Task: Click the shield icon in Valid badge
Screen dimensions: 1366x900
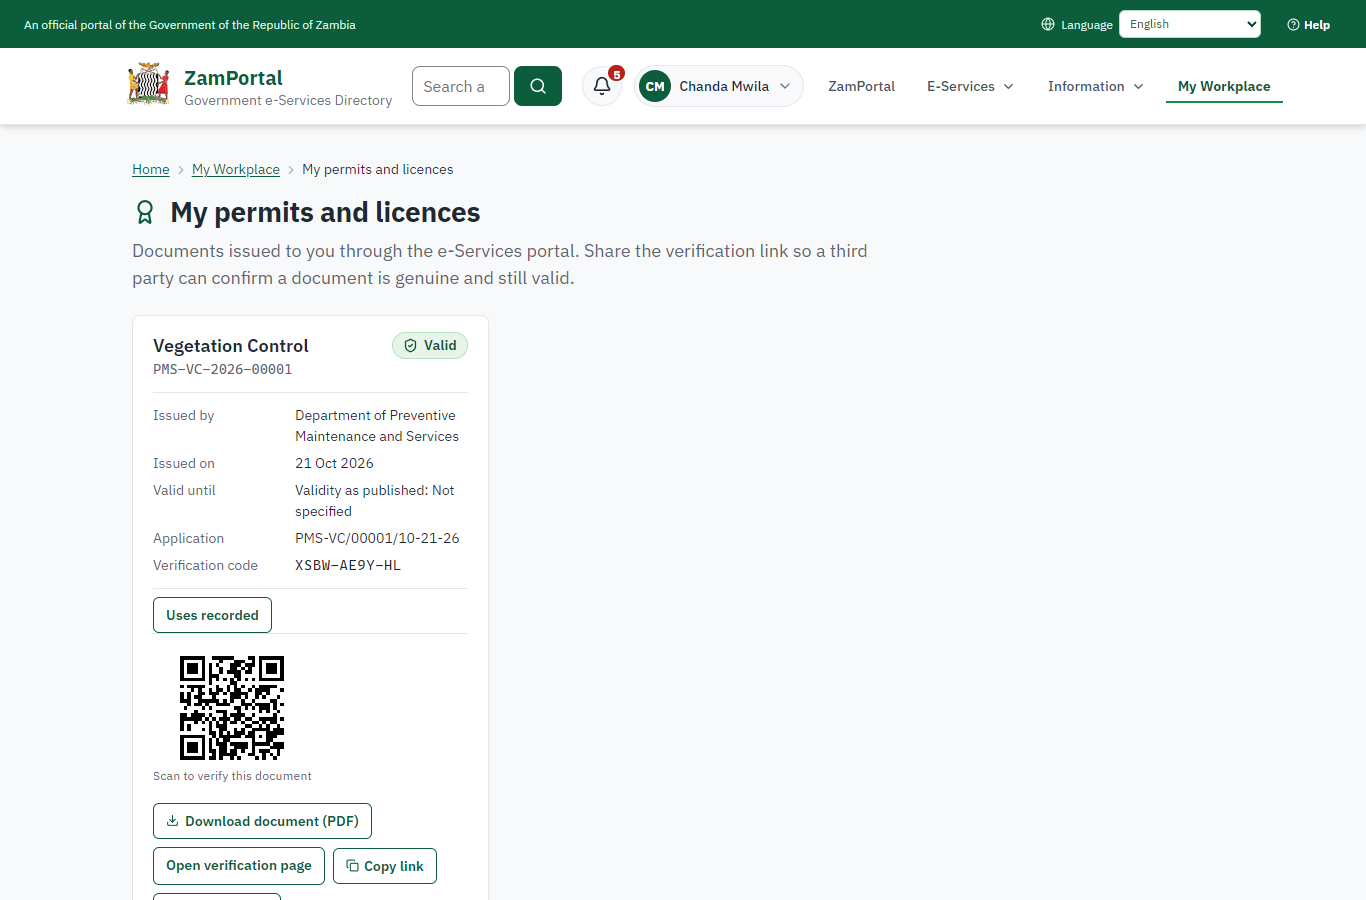Action: [x=410, y=345]
